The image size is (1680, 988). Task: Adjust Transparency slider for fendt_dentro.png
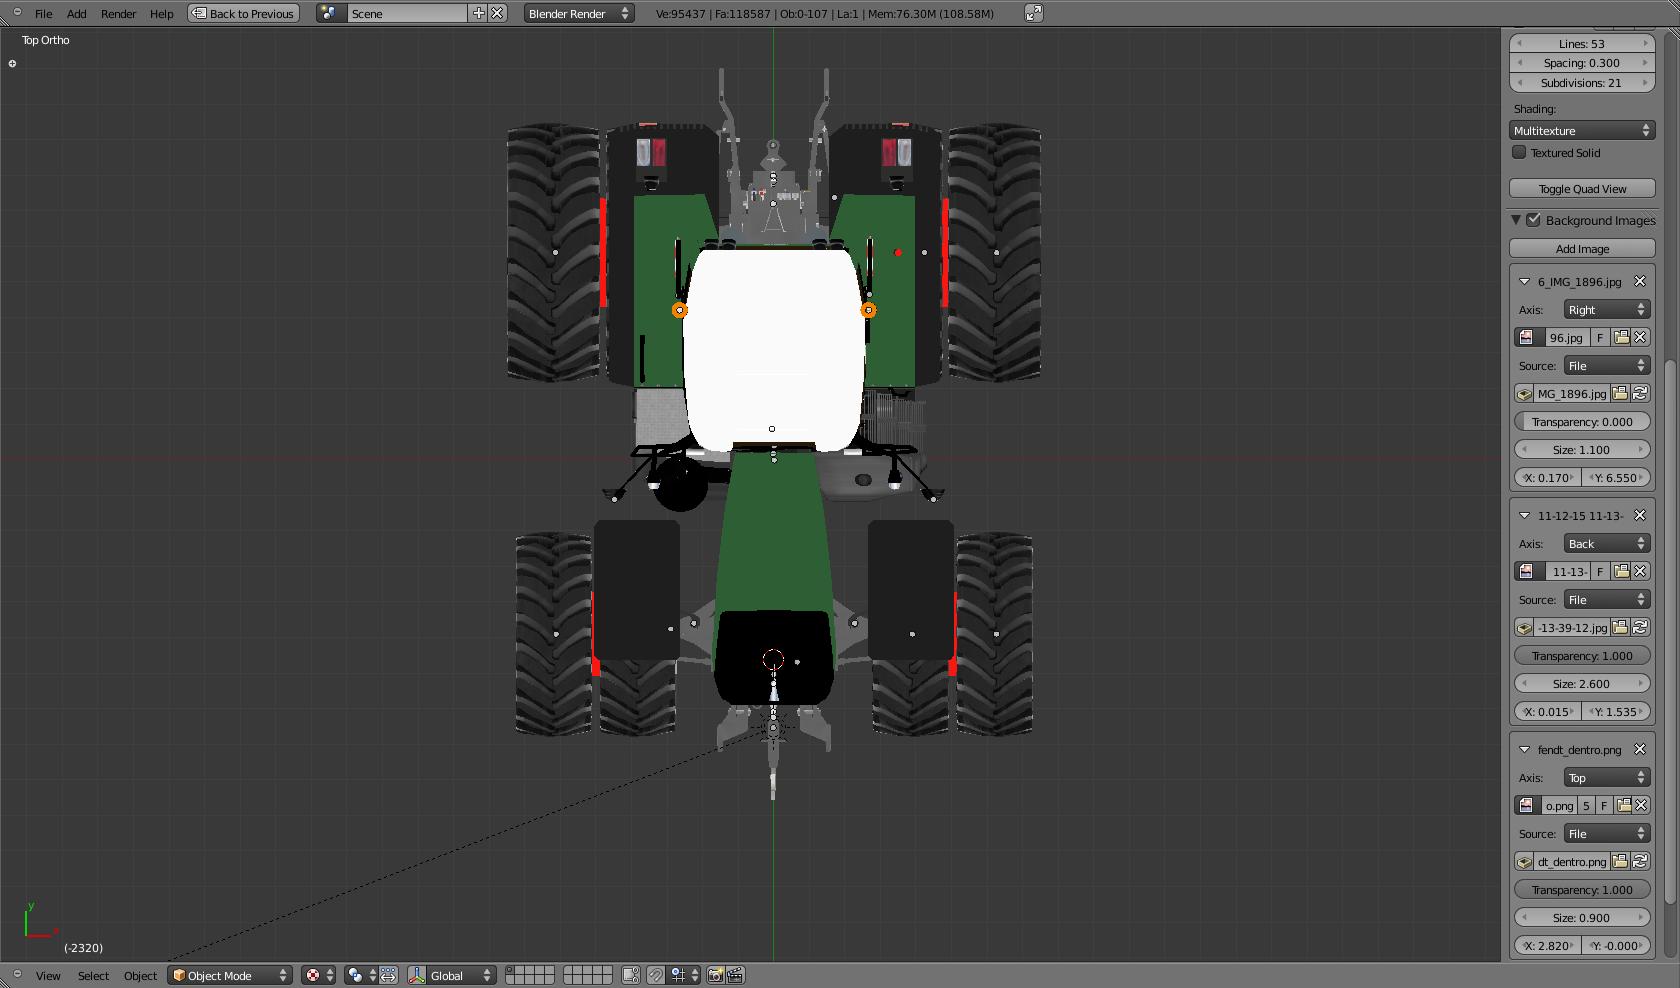1582,890
